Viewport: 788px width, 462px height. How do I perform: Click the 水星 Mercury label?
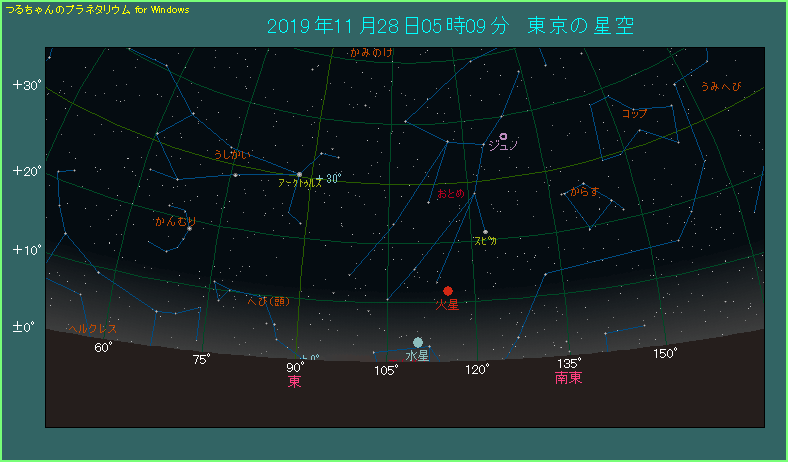(x=417, y=355)
